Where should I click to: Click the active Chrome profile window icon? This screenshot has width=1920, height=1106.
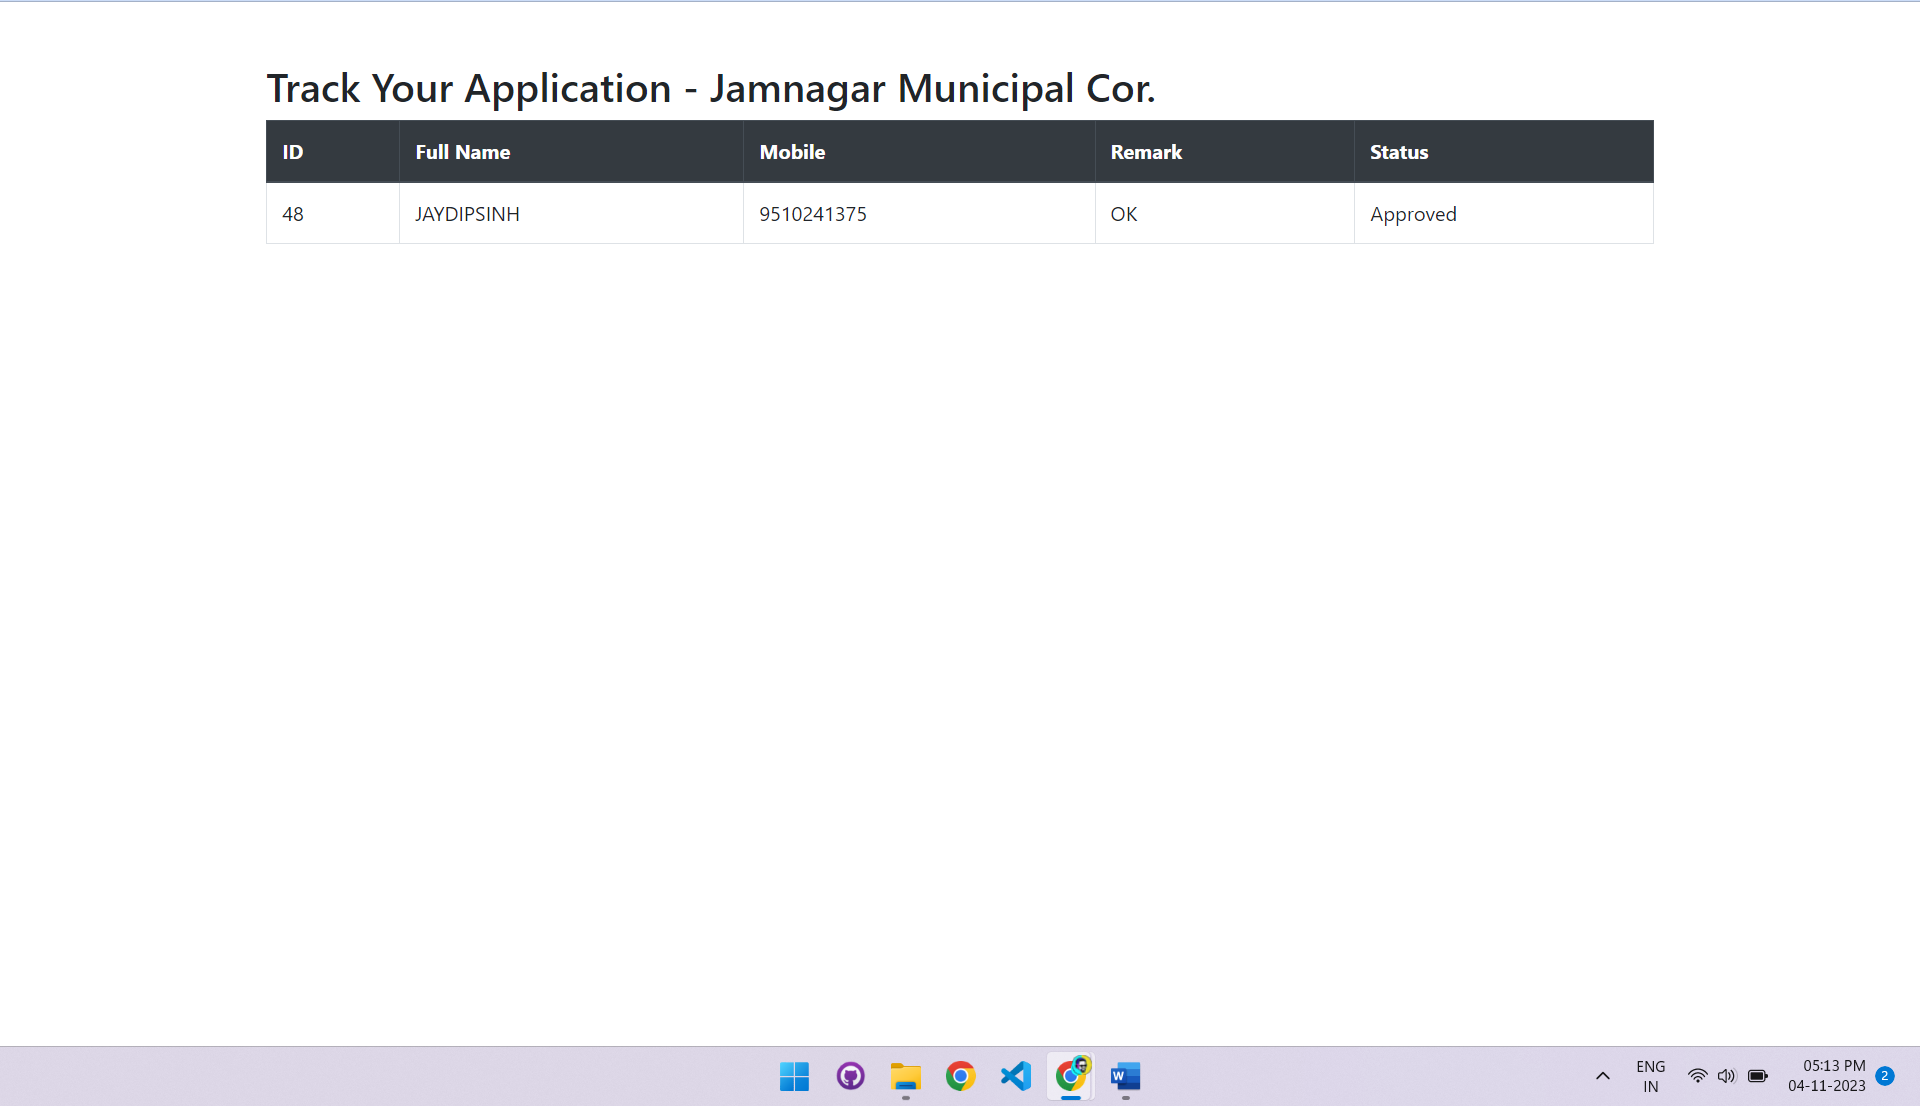(1071, 1077)
